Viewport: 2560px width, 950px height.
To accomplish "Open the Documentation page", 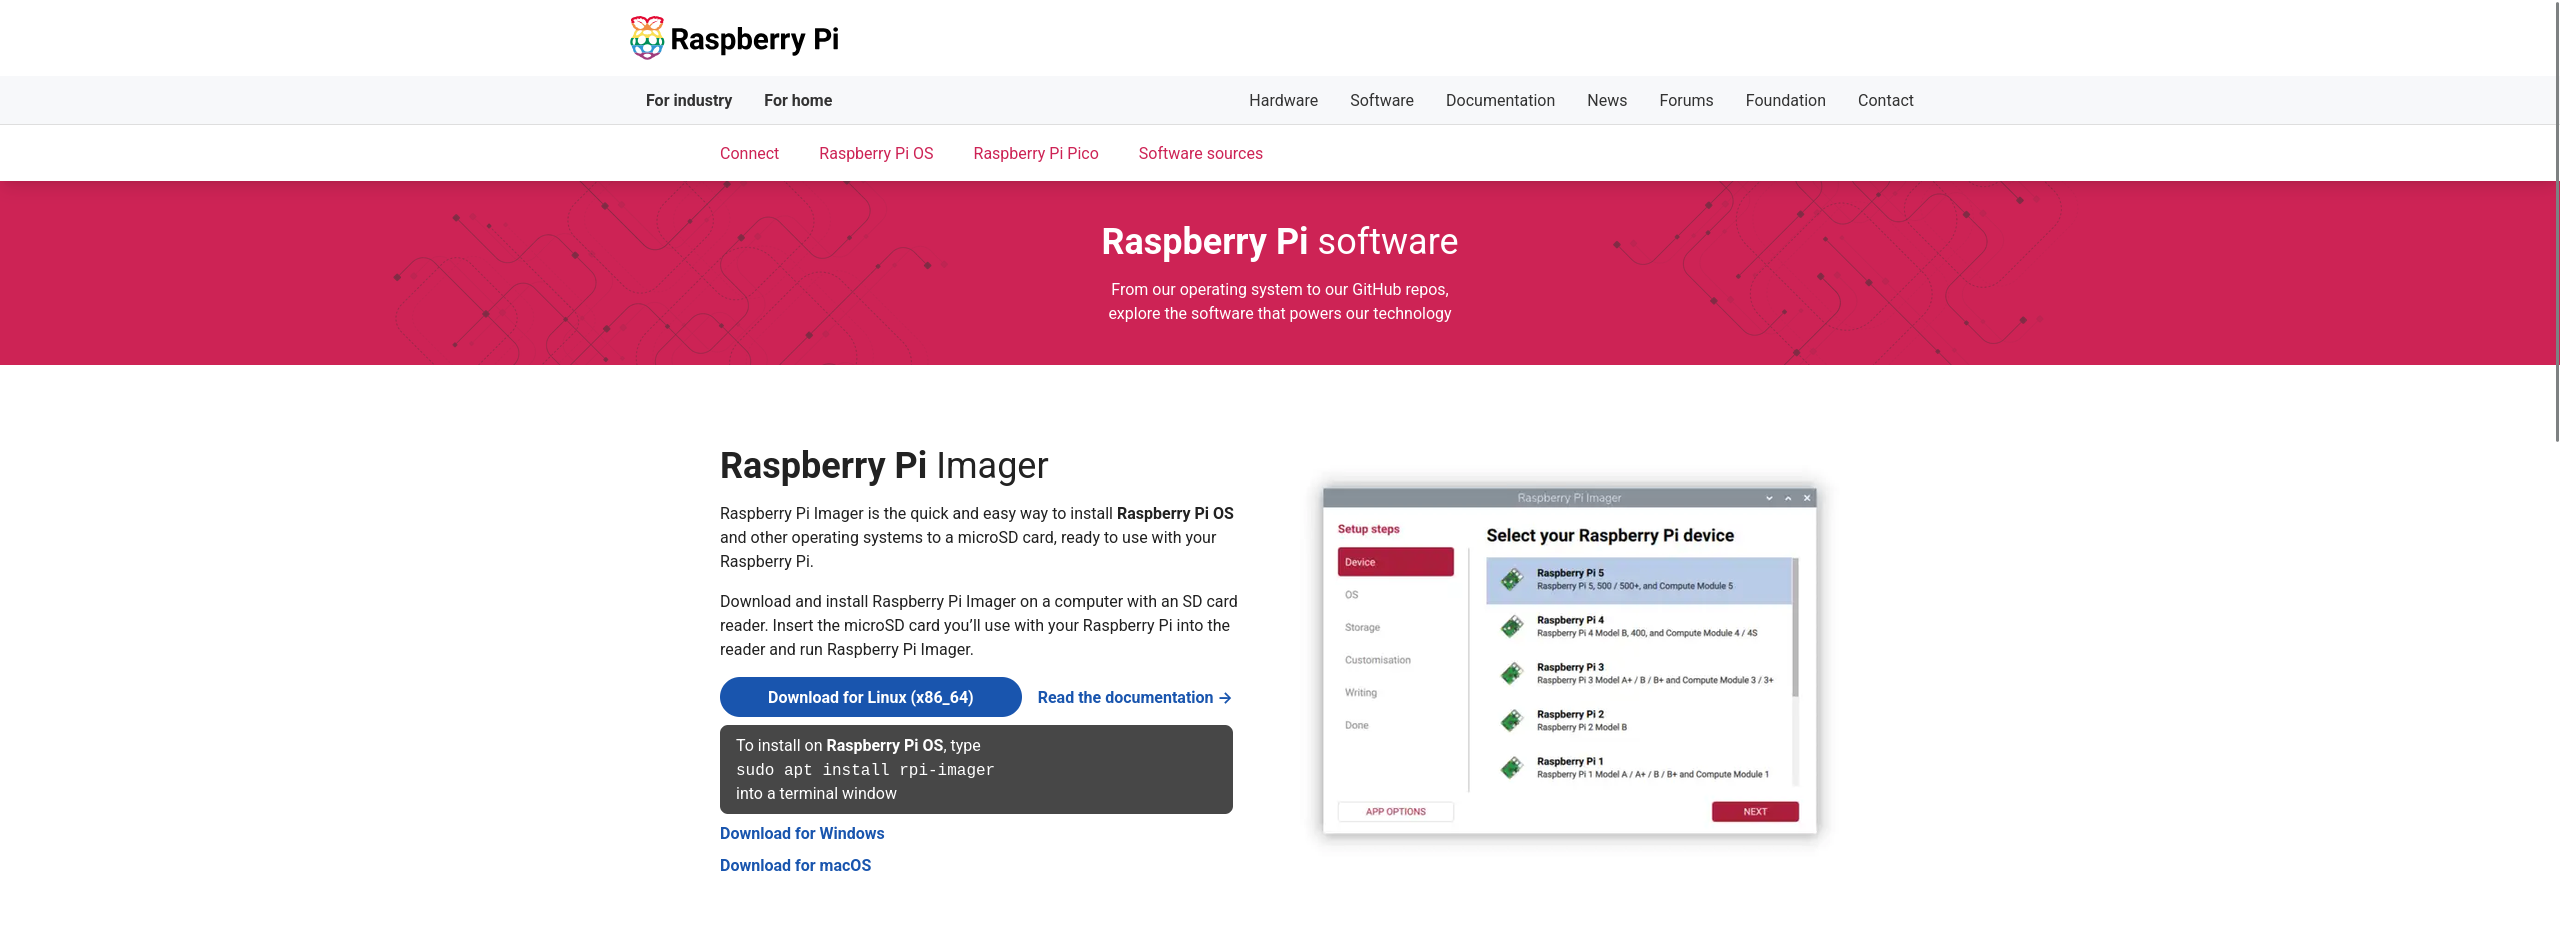I will click(x=1500, y=100).
